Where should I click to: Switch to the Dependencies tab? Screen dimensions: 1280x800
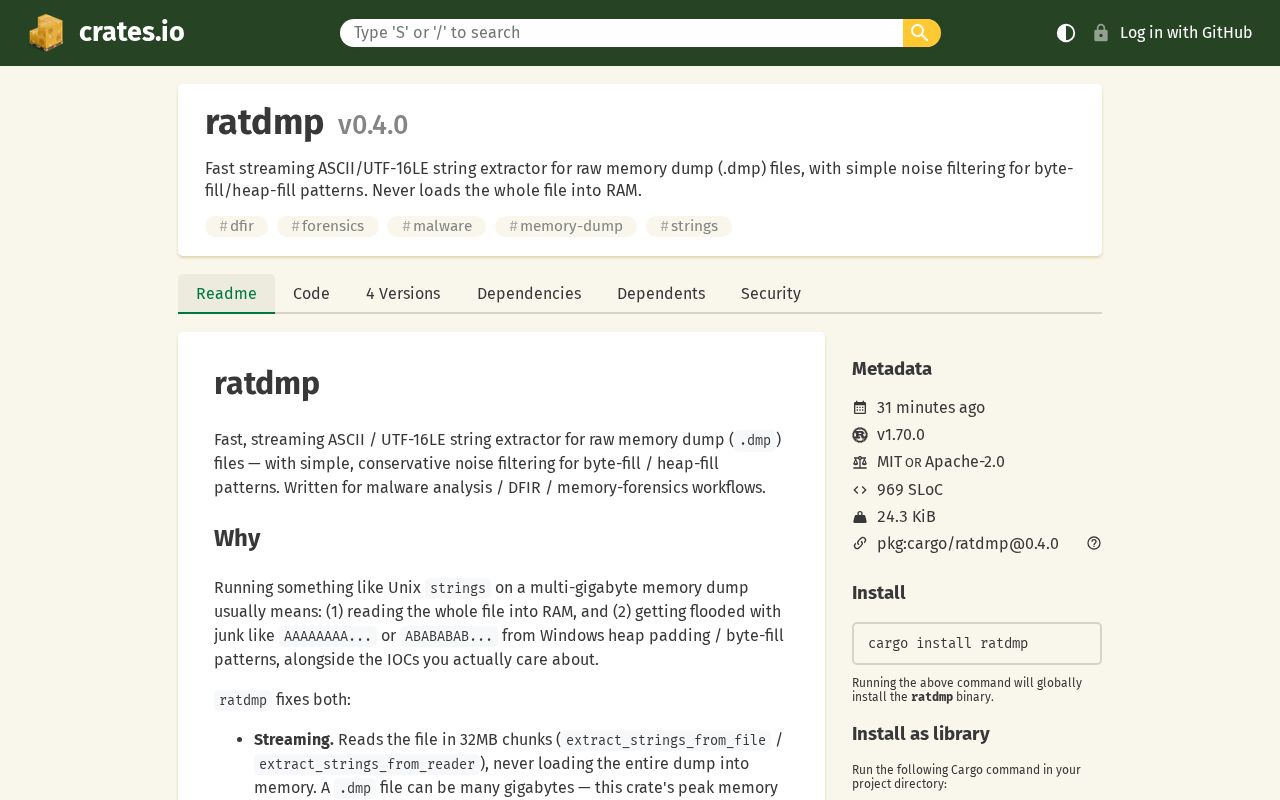click(529, 293)
